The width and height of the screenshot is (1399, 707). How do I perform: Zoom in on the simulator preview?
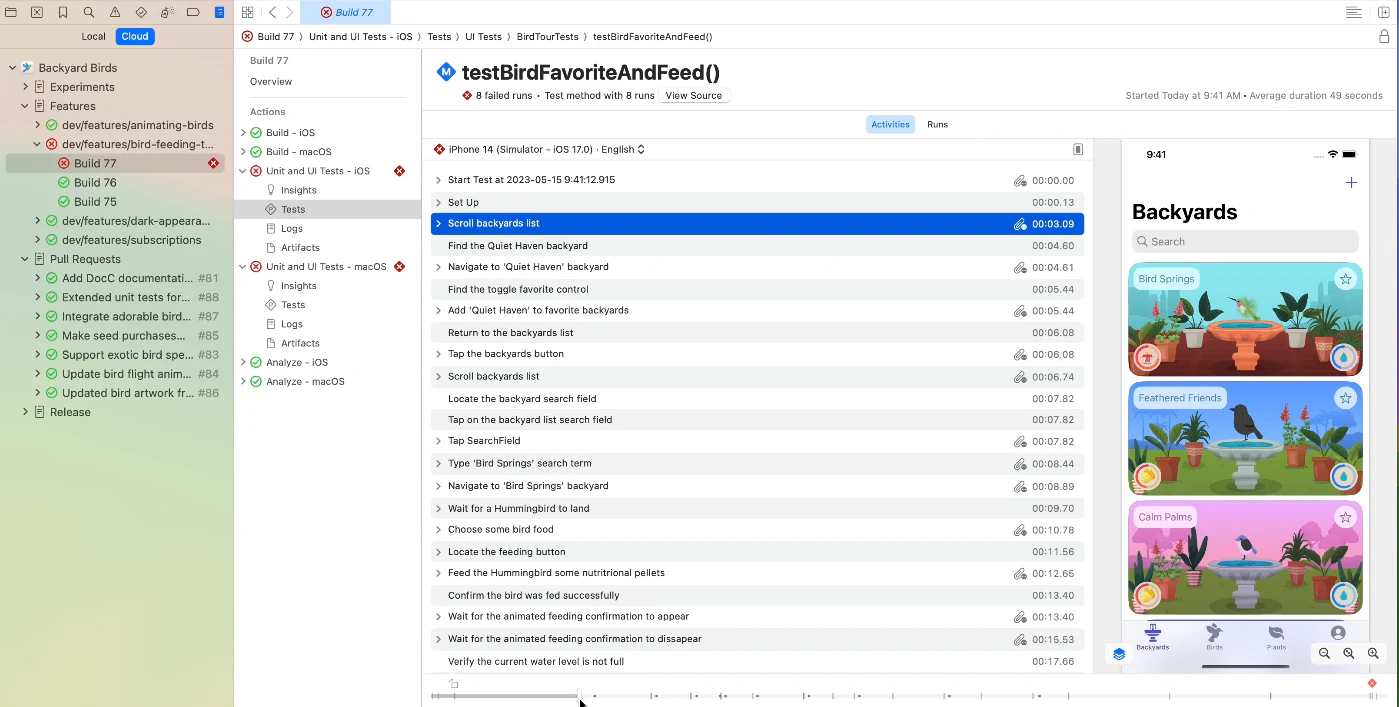[x=1373, y=653]
